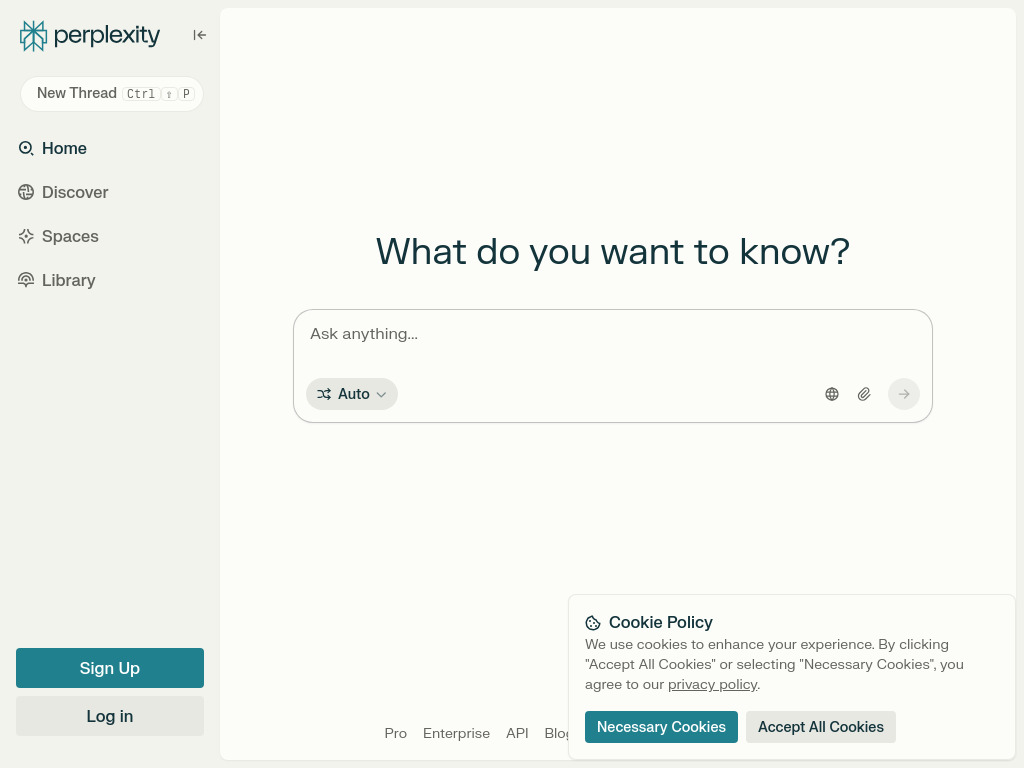Open the Discover section
Viewport: 1024px width, 768px height.
click(75, 192)
